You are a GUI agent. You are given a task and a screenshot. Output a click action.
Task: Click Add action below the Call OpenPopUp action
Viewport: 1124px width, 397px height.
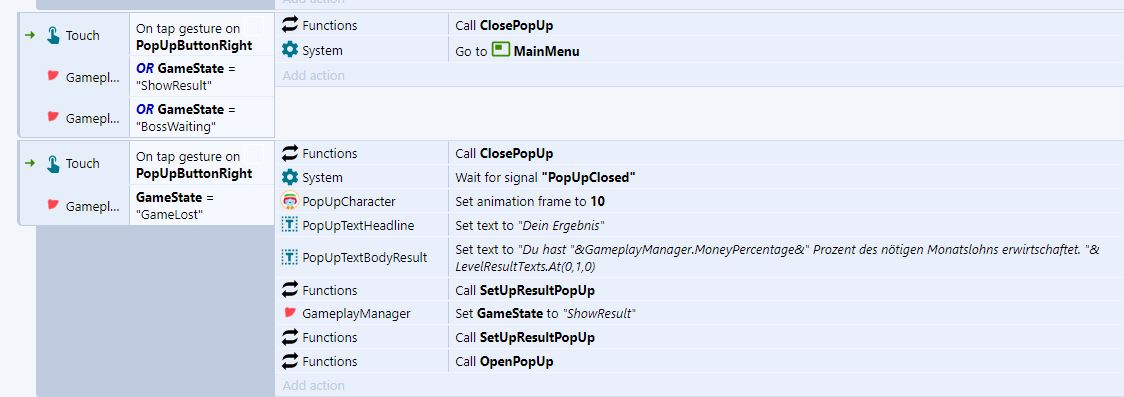(x=313, y=386)
